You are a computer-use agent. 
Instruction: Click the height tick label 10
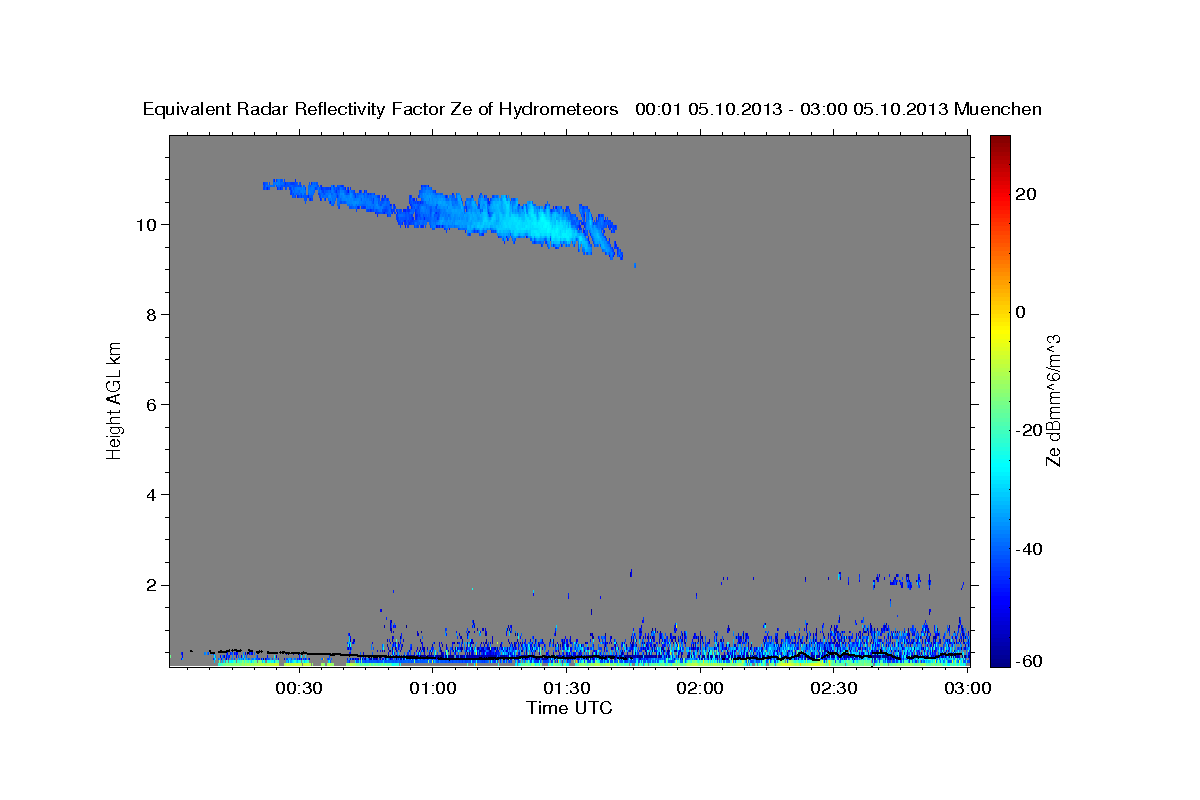[x=148, y=224]
